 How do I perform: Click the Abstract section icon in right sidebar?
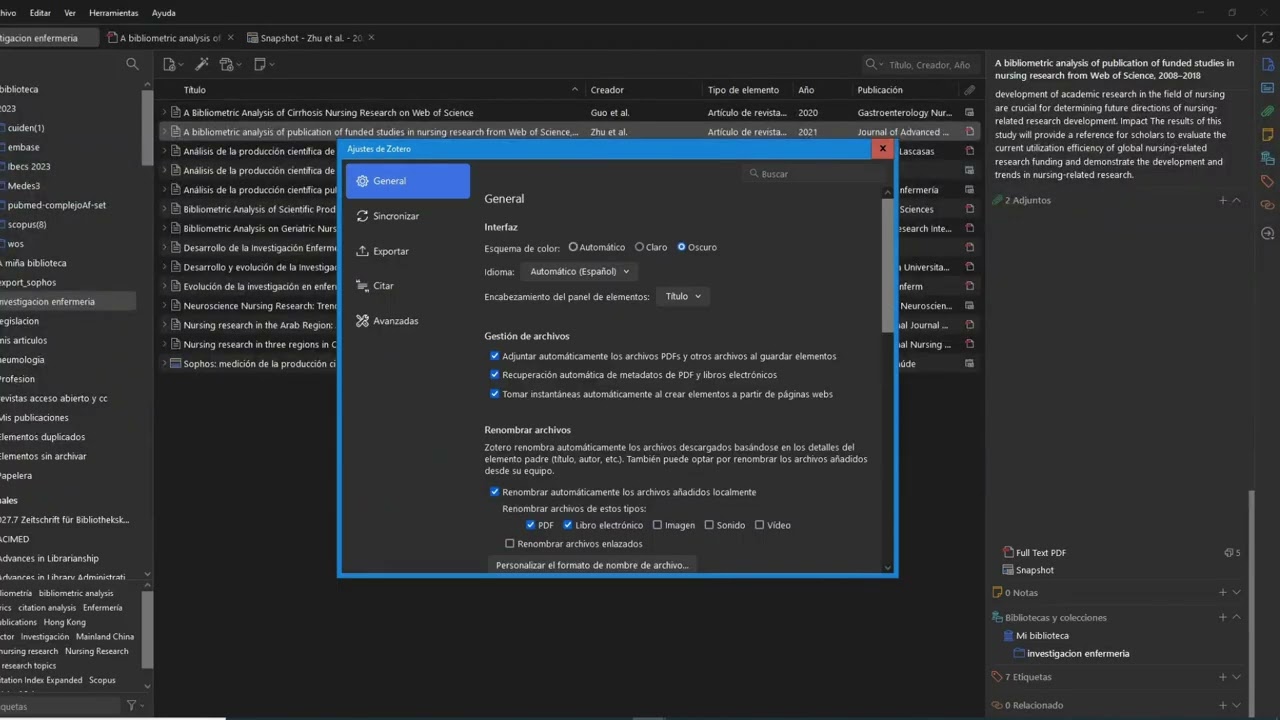[x=1267, y=88]
